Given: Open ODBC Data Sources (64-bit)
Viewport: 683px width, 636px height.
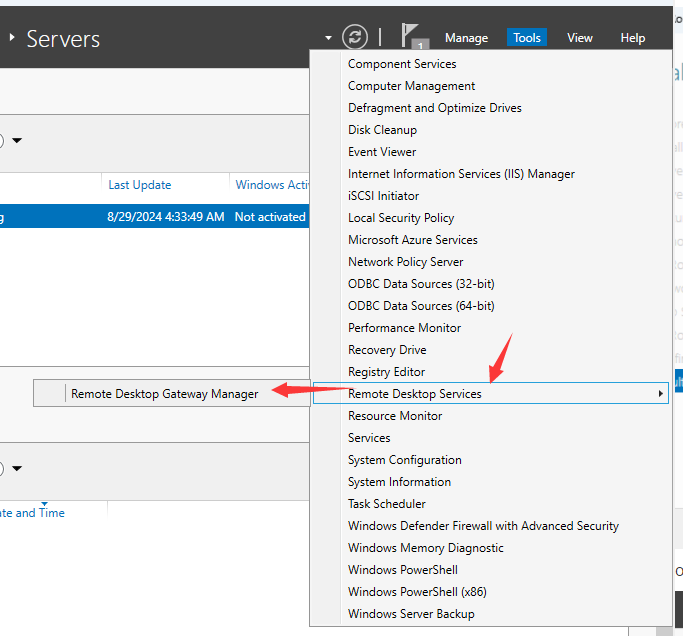Looking at the screenshot, I should (x=421, y=306).
